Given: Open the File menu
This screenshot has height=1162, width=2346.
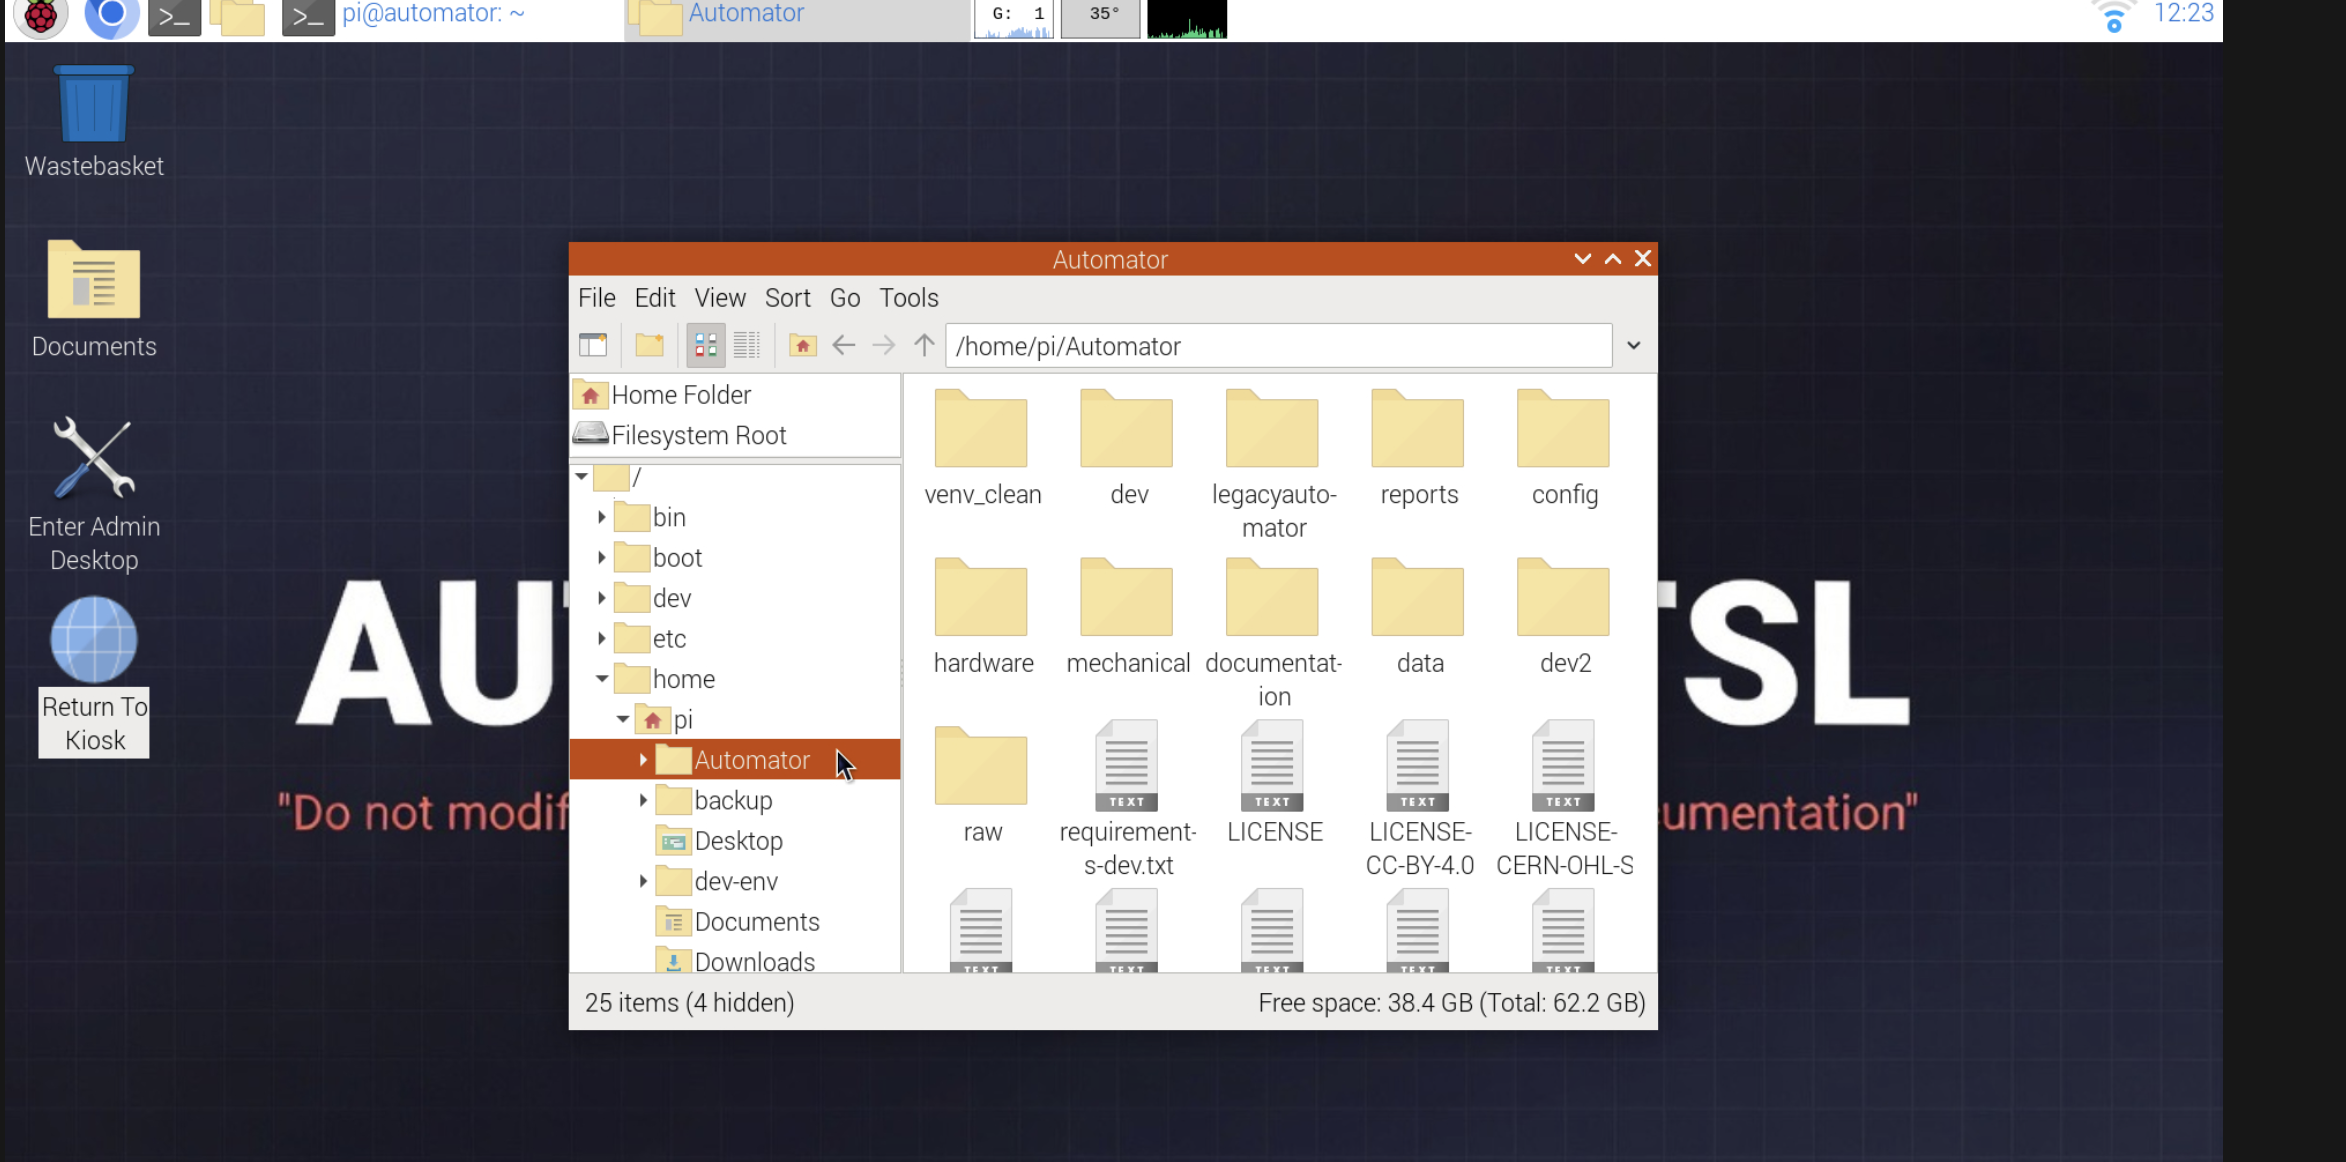Looking at the screenshot, I should (x=597, y=298).
